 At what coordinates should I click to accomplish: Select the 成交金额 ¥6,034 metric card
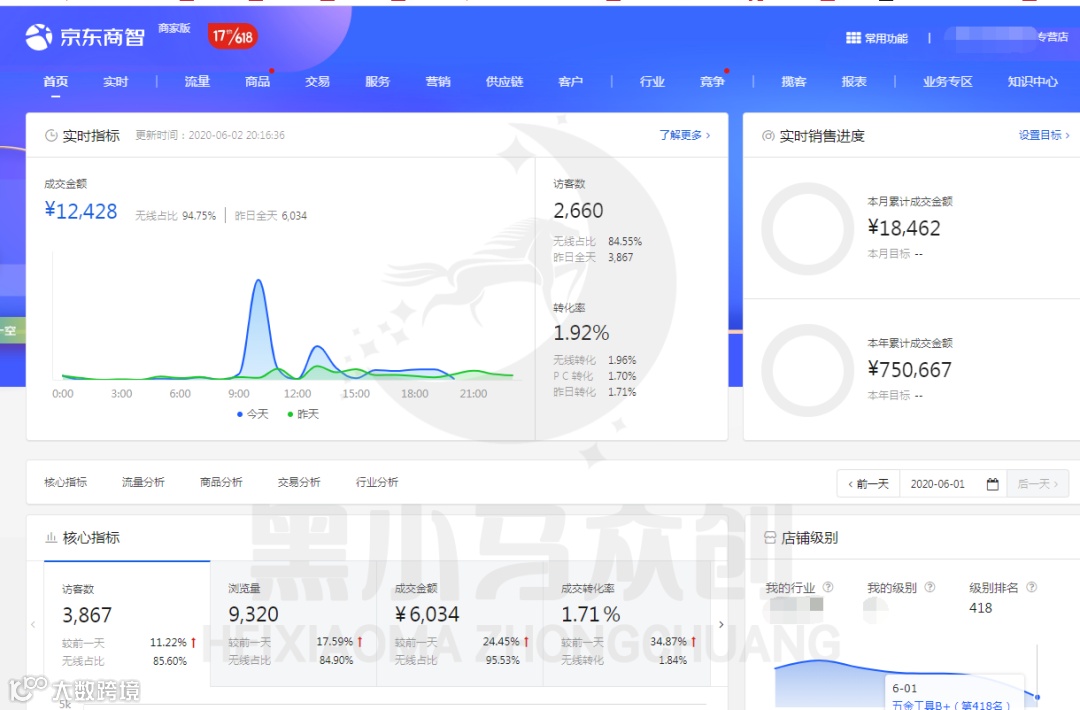pos(459,623)
